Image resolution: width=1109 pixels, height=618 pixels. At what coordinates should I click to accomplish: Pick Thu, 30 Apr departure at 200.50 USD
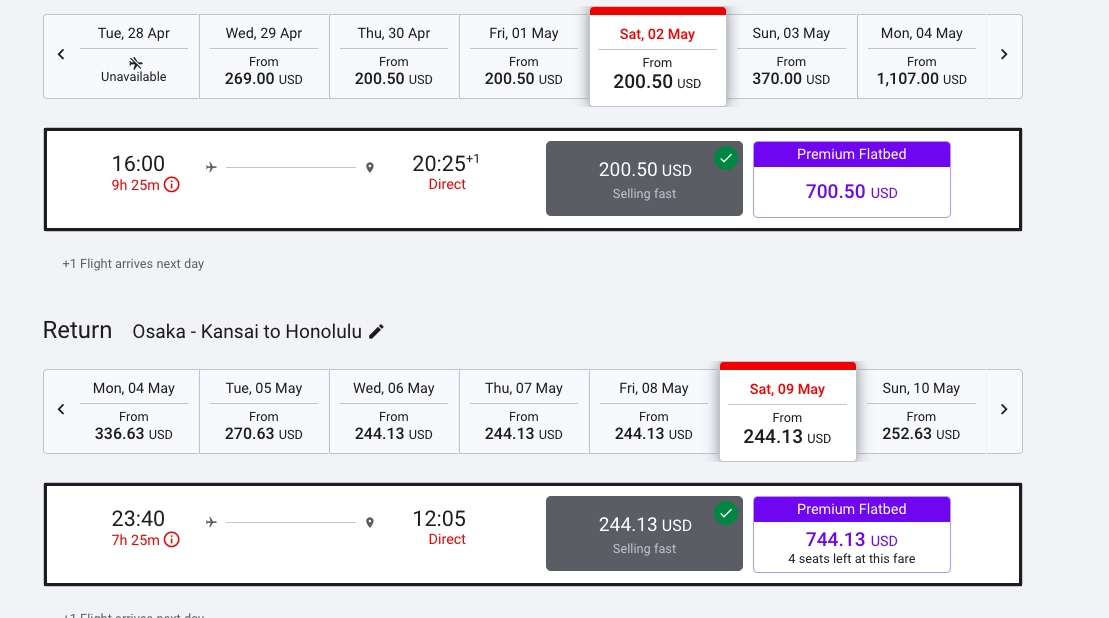pyautogui.click(x=394, y=57)
